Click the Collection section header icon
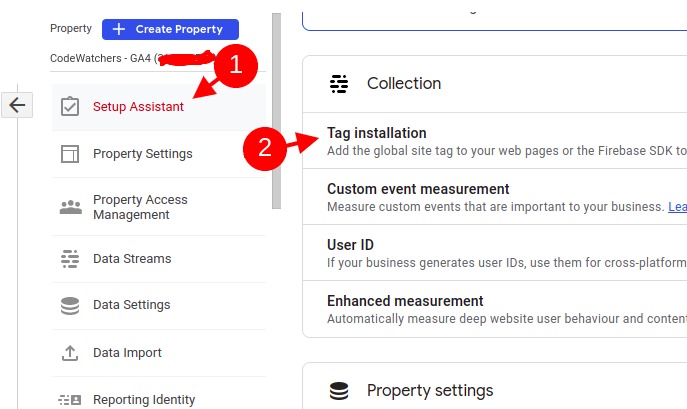Viewport: 687px width, 409px height. [339, 84]
